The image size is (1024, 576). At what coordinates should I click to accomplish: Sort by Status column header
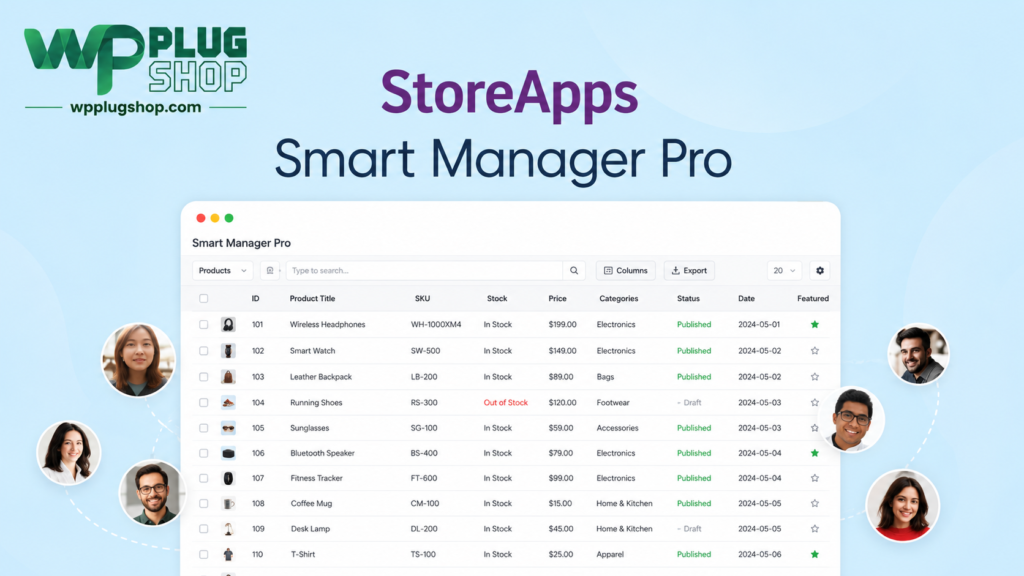688,298
